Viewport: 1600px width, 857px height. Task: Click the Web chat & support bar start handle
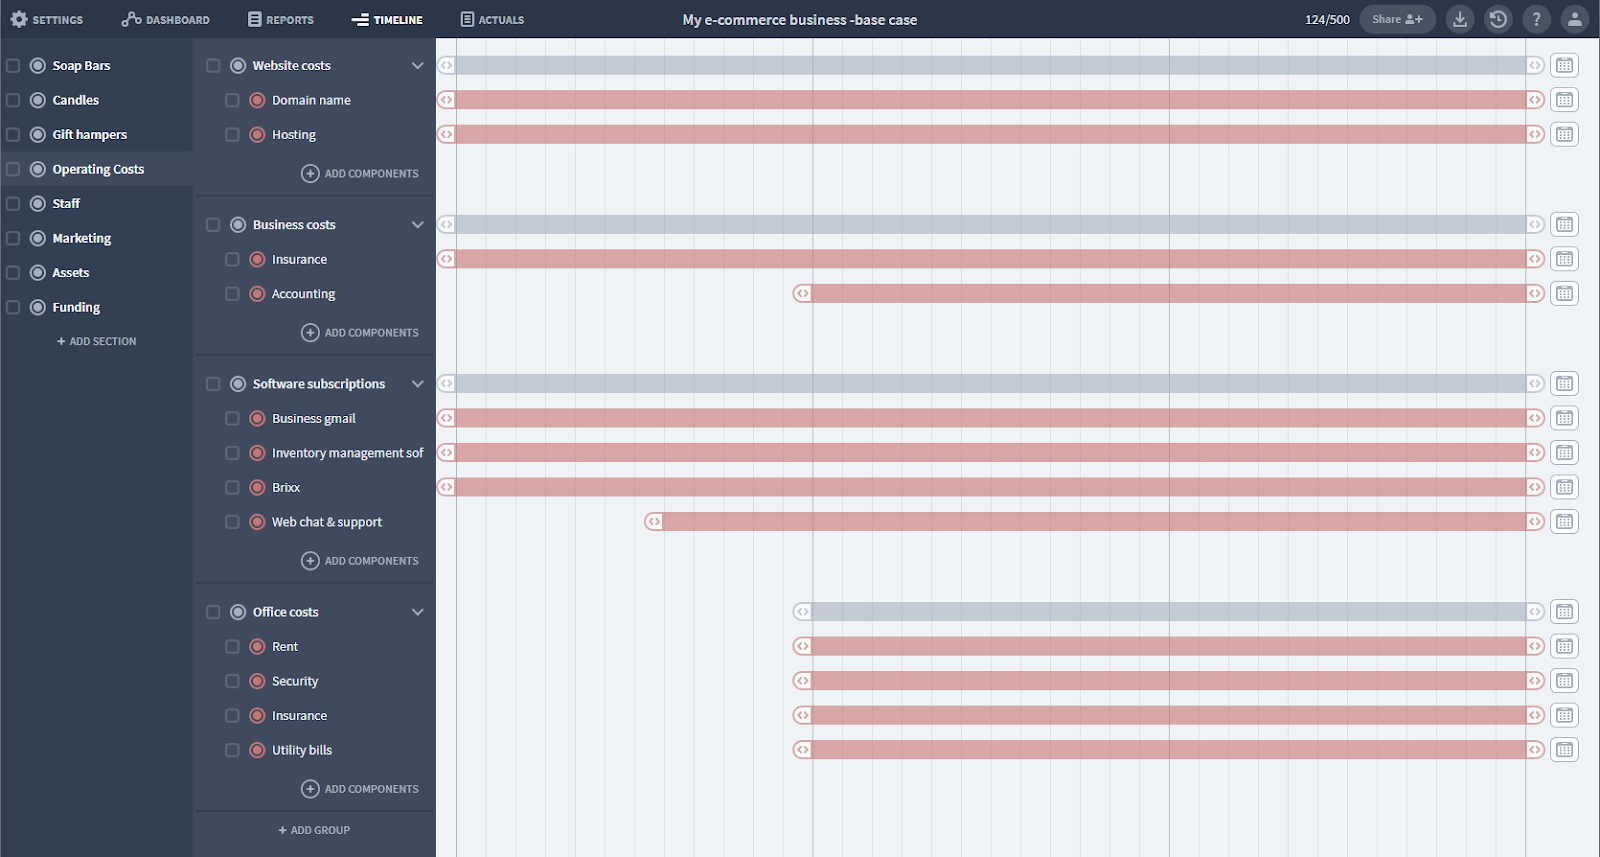point(653,521)
